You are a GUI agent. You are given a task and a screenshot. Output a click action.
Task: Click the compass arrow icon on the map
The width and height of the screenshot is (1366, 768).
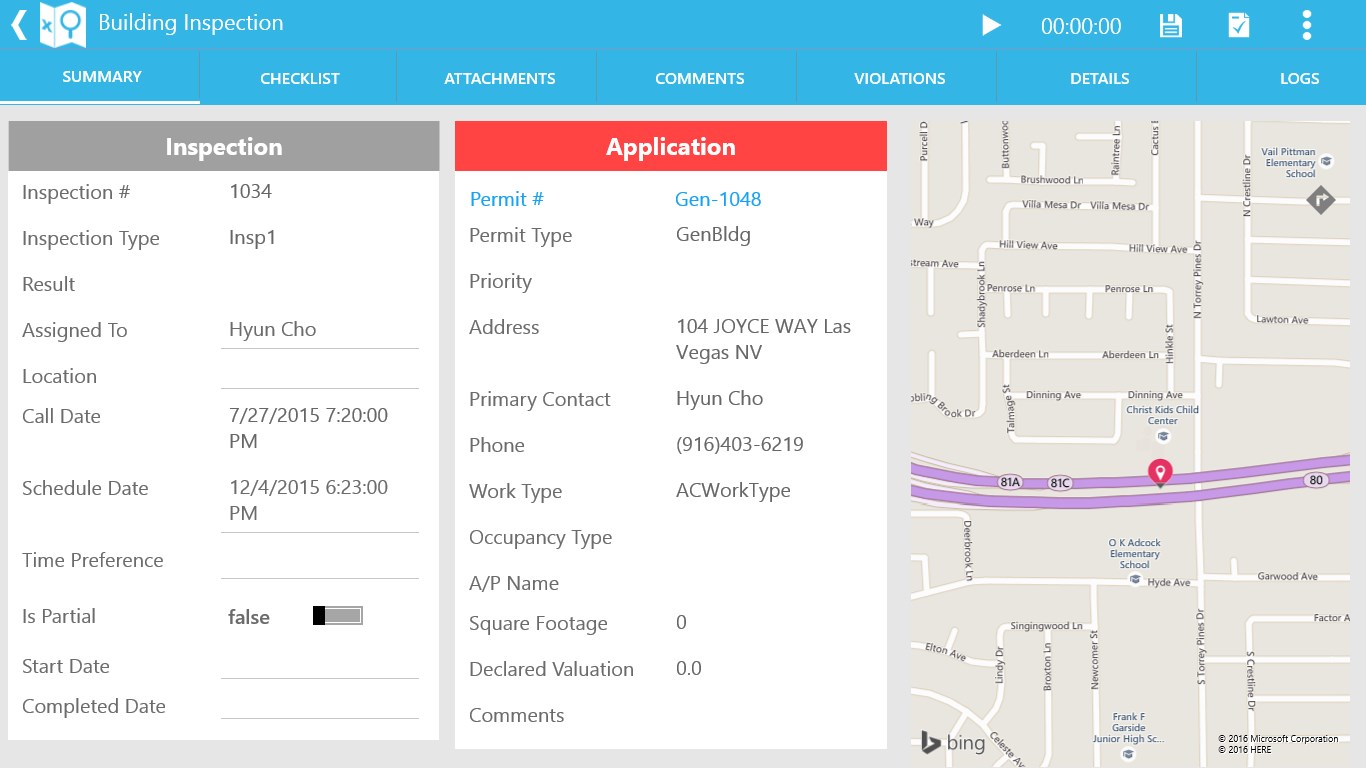point(1320,200)
